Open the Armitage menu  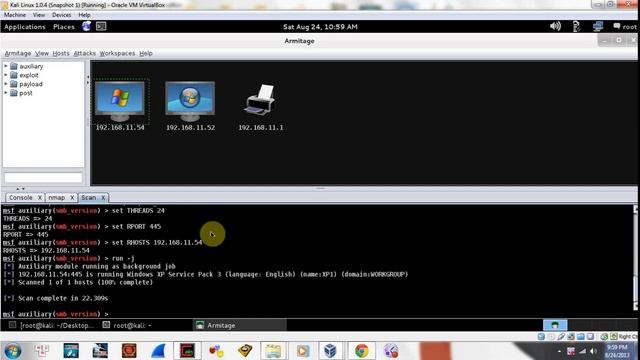tap(18, 53)
